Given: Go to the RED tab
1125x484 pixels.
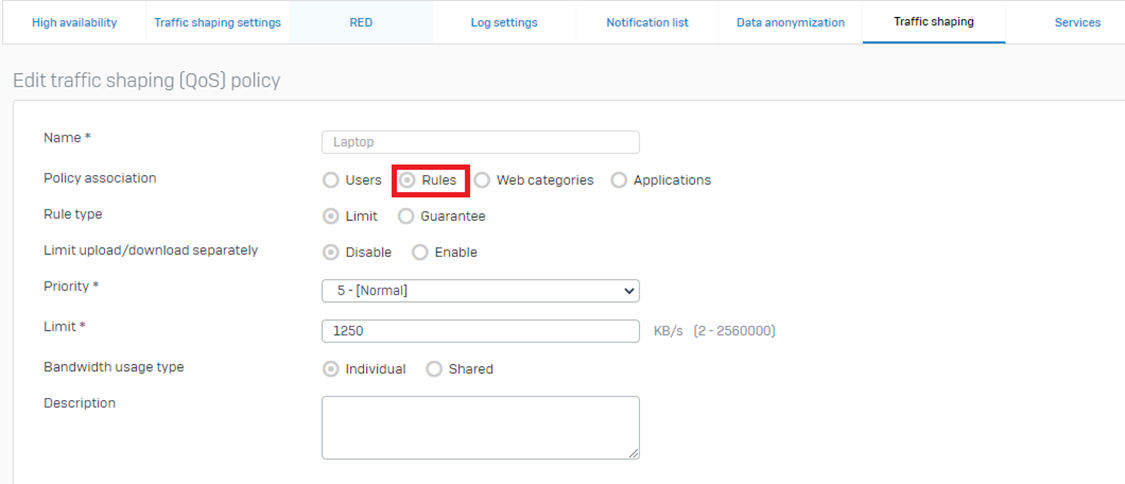Looking at the screenshot, I should [361, 22].
